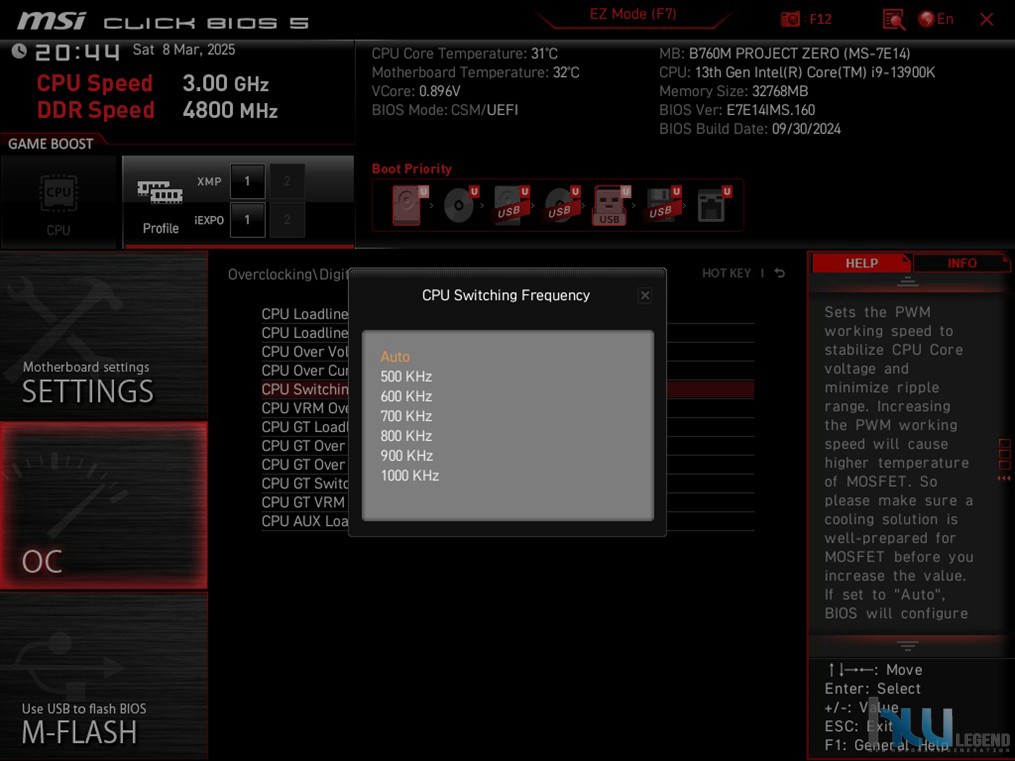Image resolution: width=1015 pixels, height=761 pixels.
Task: Click the date Sat 8 Mar, 2025
Action: (x=184, y=50)
